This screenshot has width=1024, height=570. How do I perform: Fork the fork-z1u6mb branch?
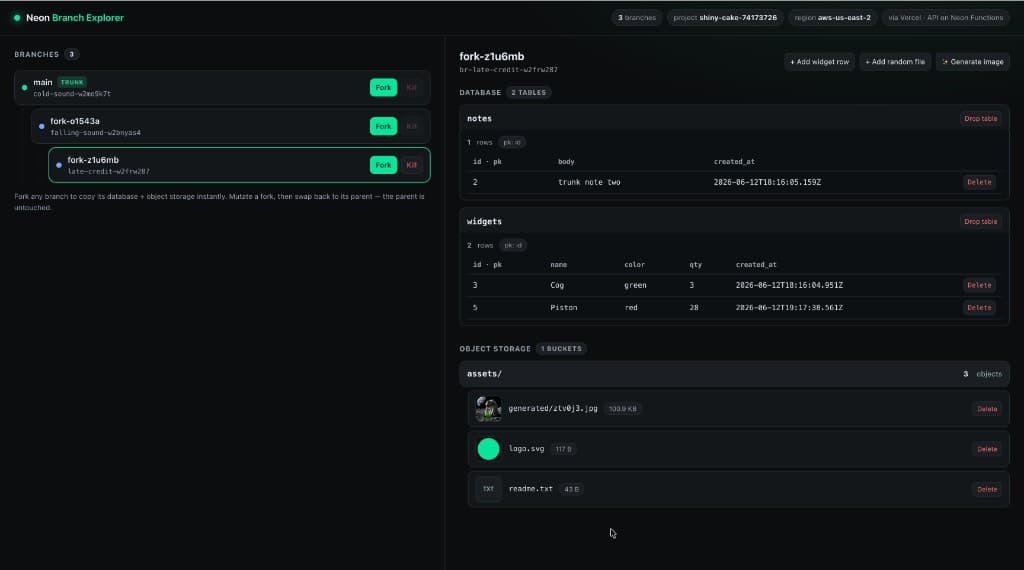pyautogui.click(x=383, y=165)
